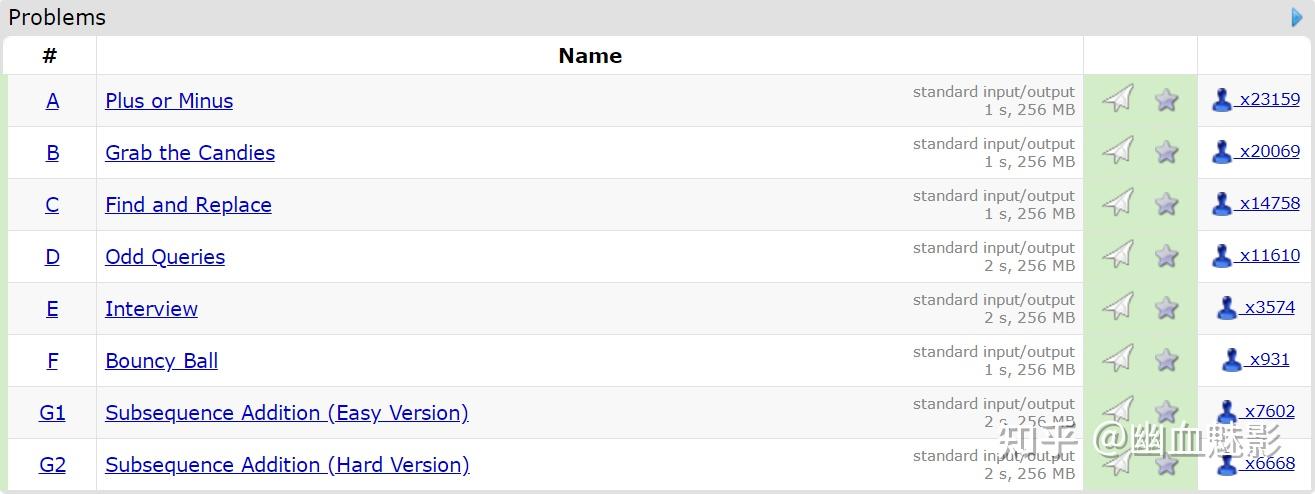
Task: Toggle favourite star for Interview
Action: click(1166, 308)
